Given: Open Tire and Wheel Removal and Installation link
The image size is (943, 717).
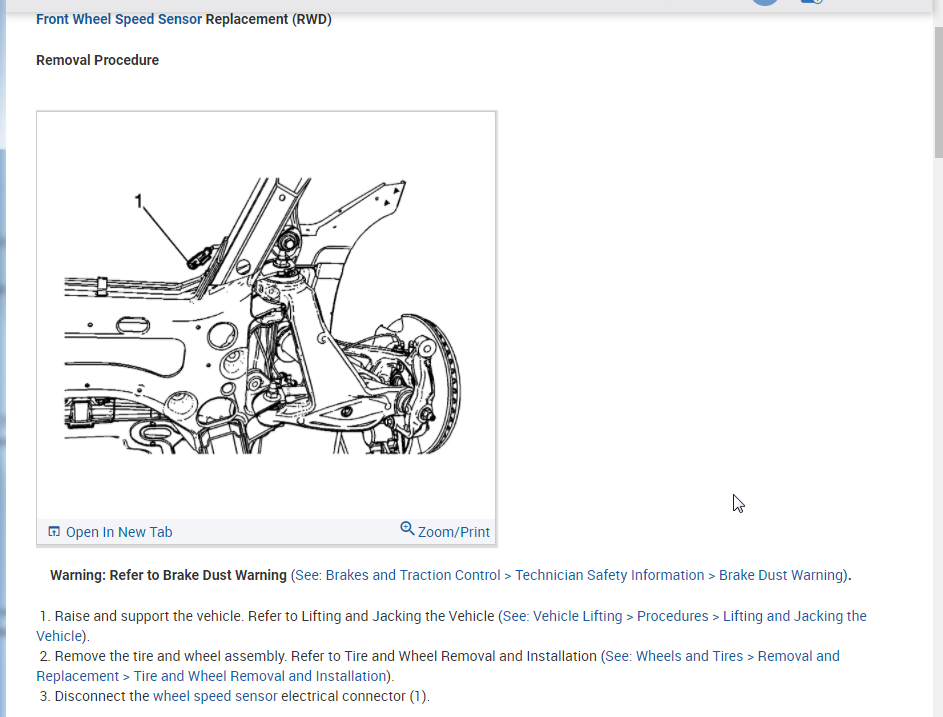Looking at the screenshot, I should coord(260,676).
